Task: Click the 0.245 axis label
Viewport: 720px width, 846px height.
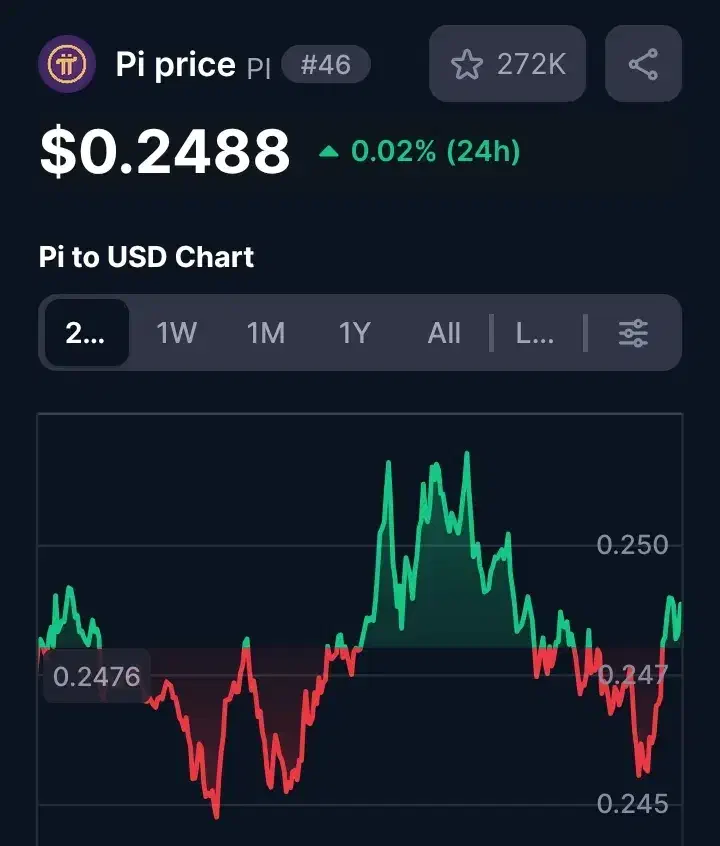Action: tap(632, 804)
